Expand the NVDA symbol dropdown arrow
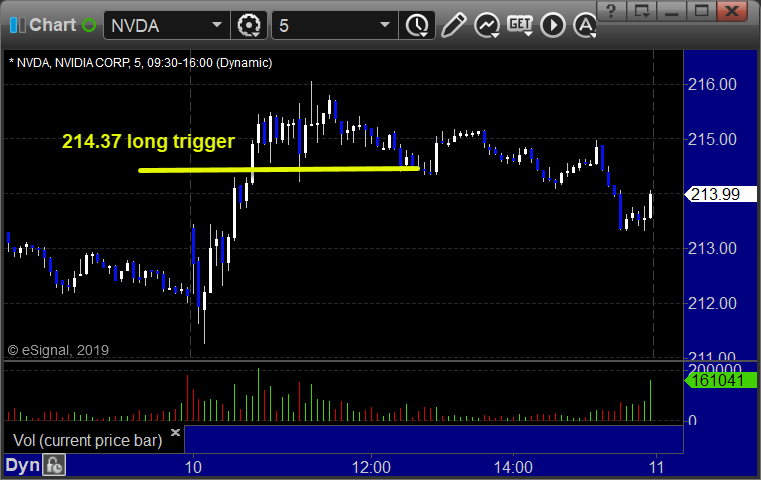 216,25
